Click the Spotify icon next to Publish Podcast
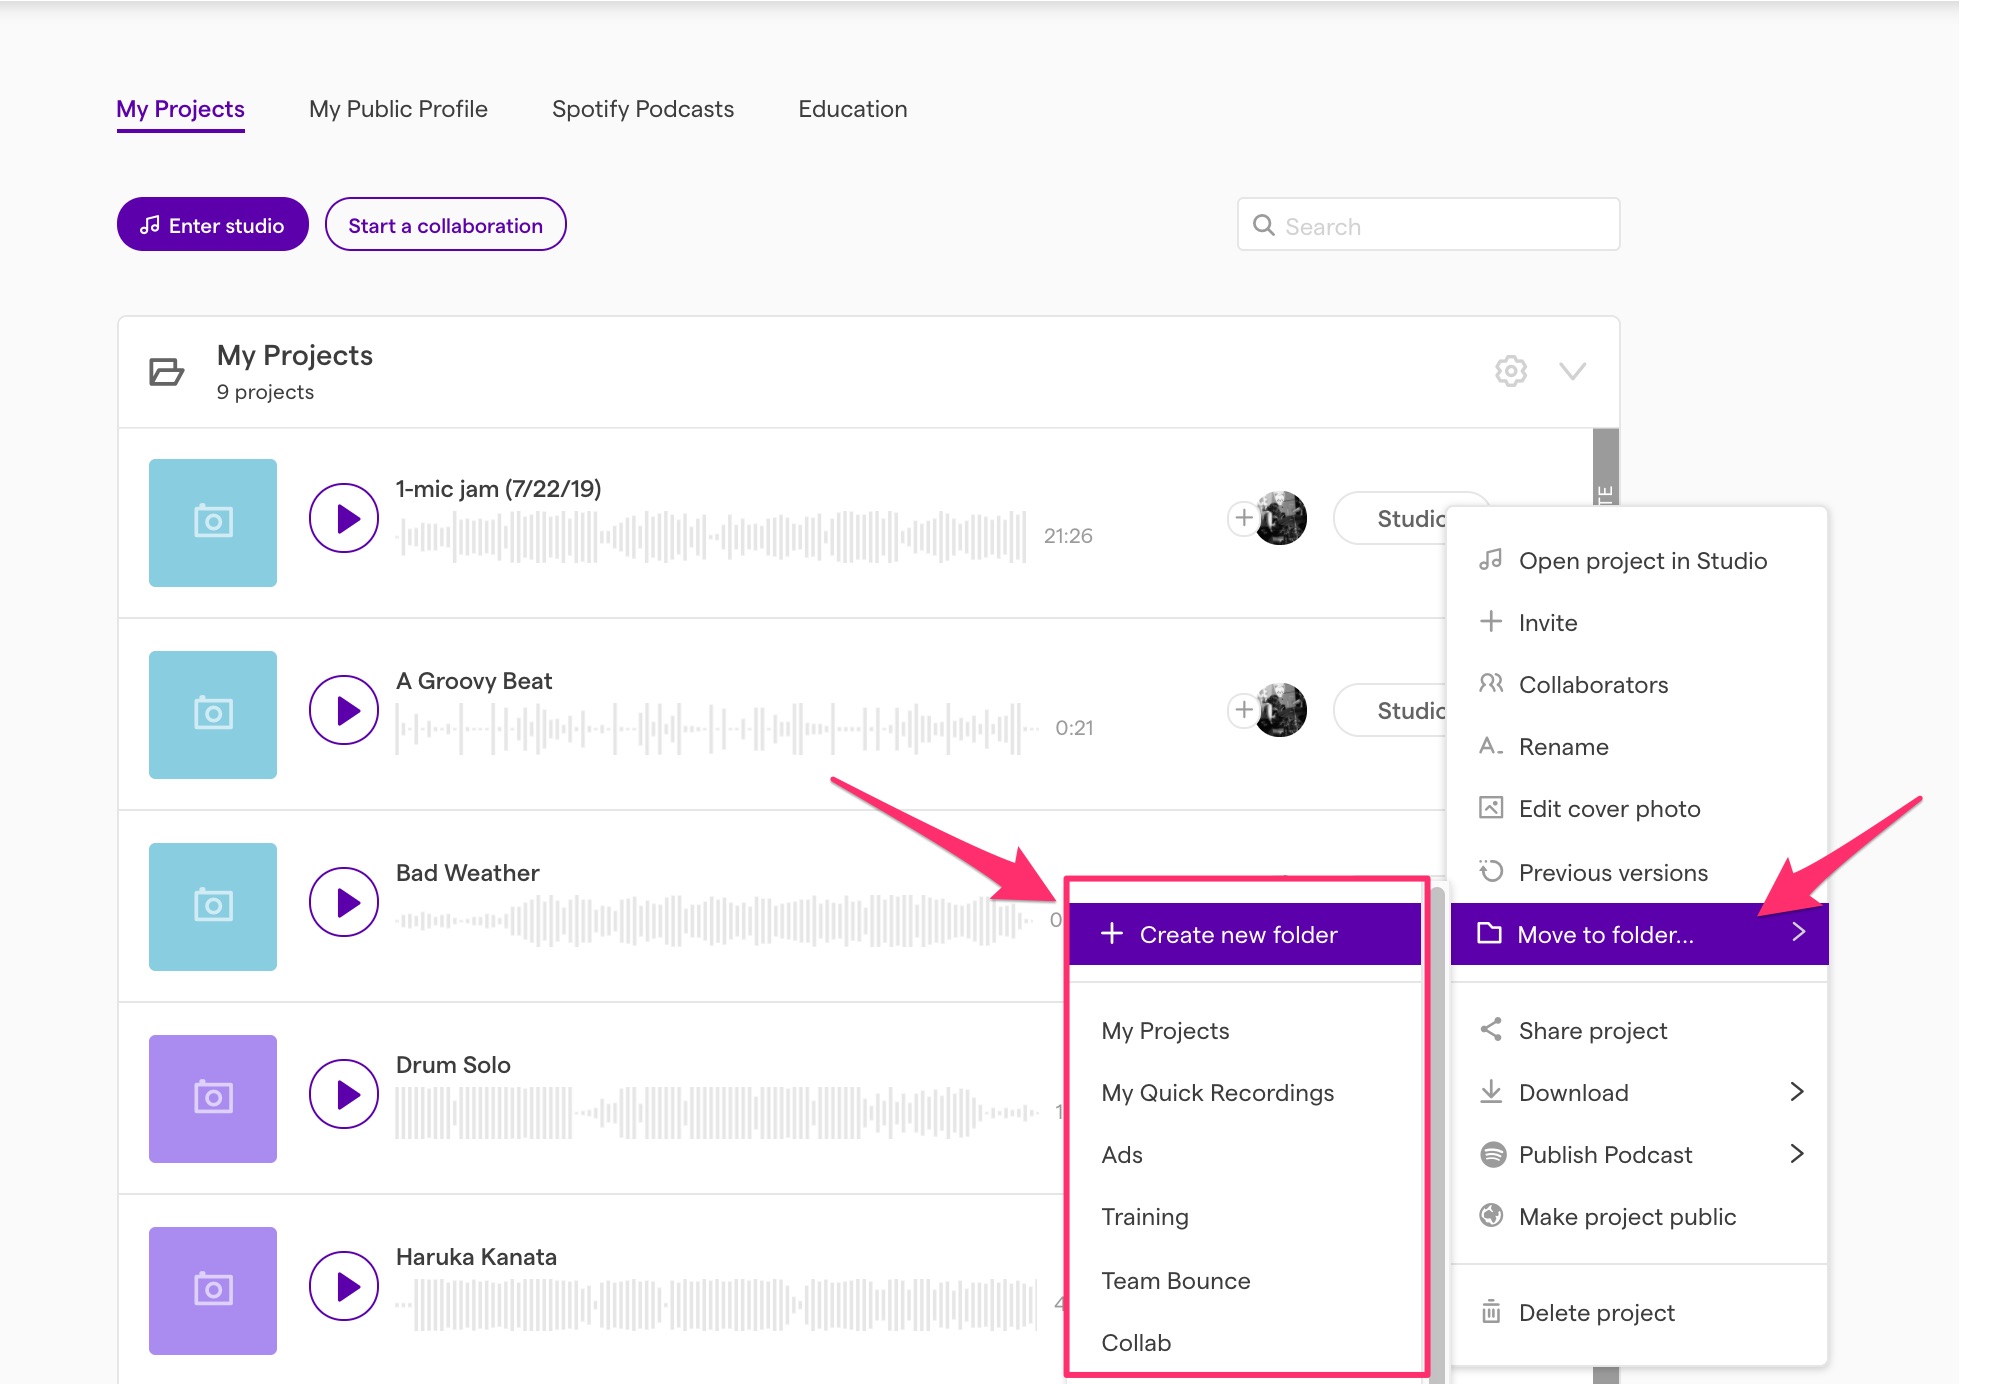The width and height of the screenshot is (2000, 1384). (x=1491, y=1154)
